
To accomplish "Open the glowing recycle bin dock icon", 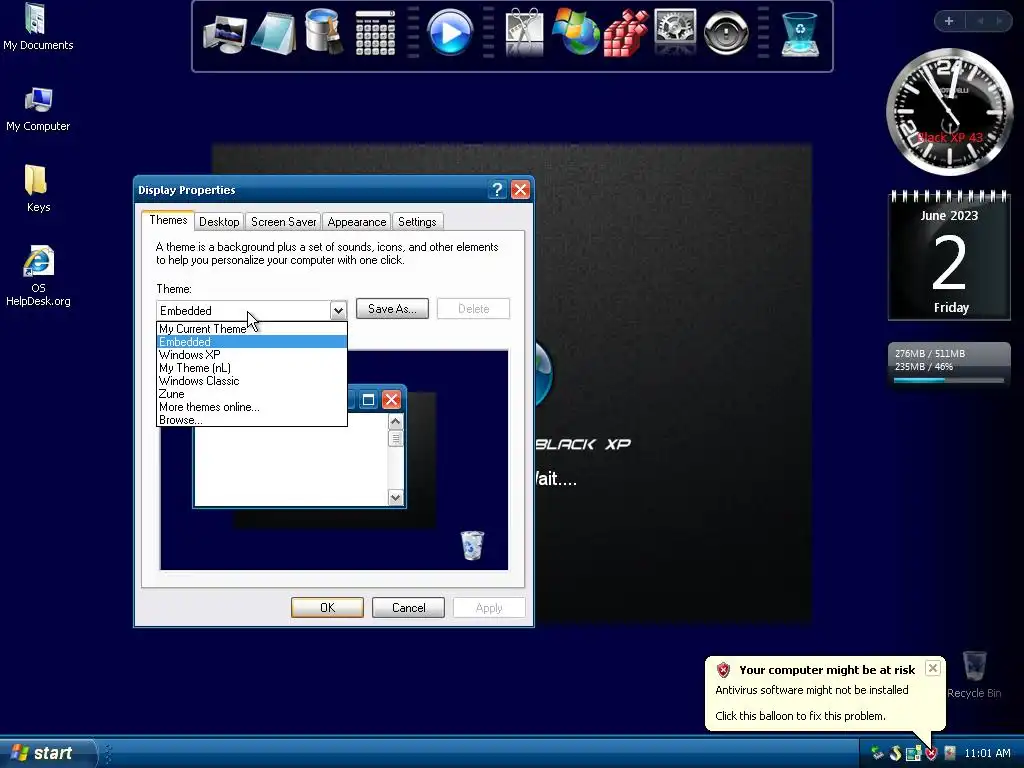I will click(799, 34).
